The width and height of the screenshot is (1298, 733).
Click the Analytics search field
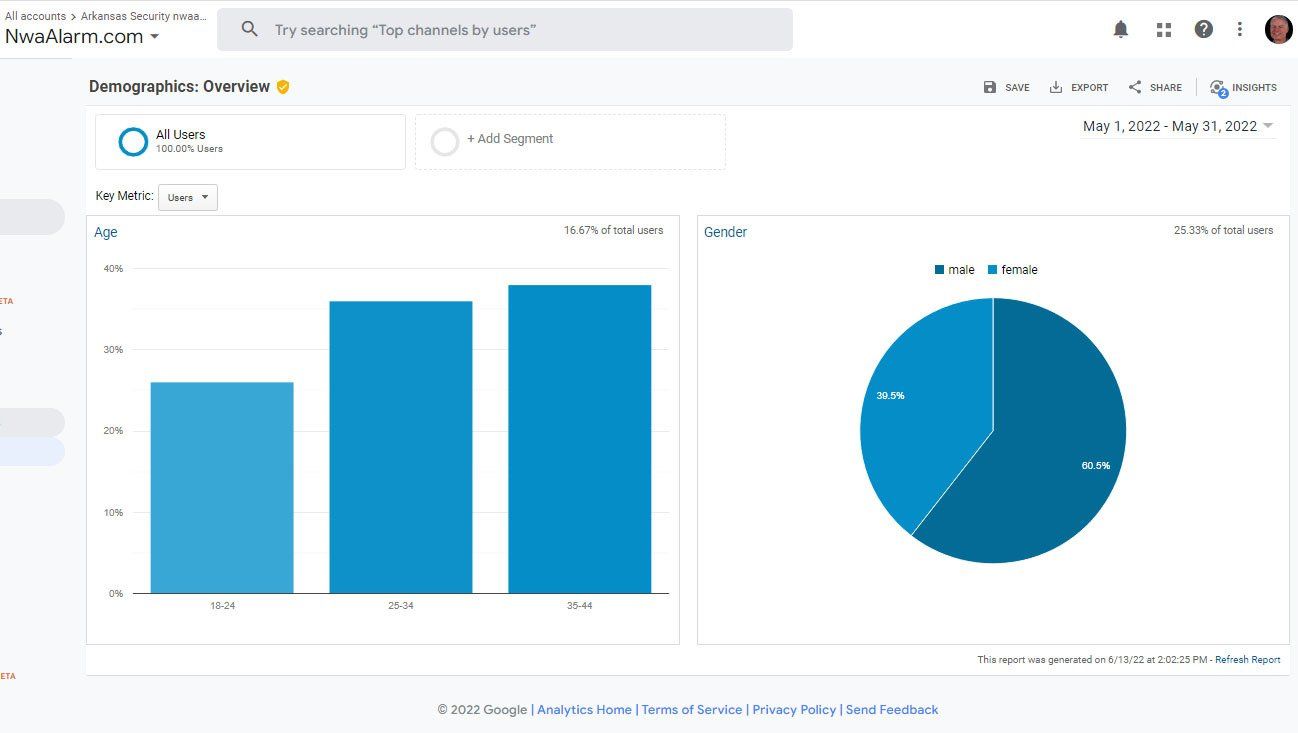pyautogui.click(x=505, y=30)
